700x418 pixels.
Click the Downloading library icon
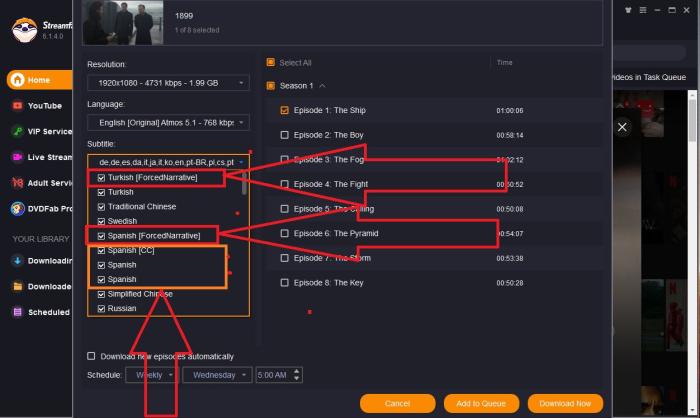18,261
